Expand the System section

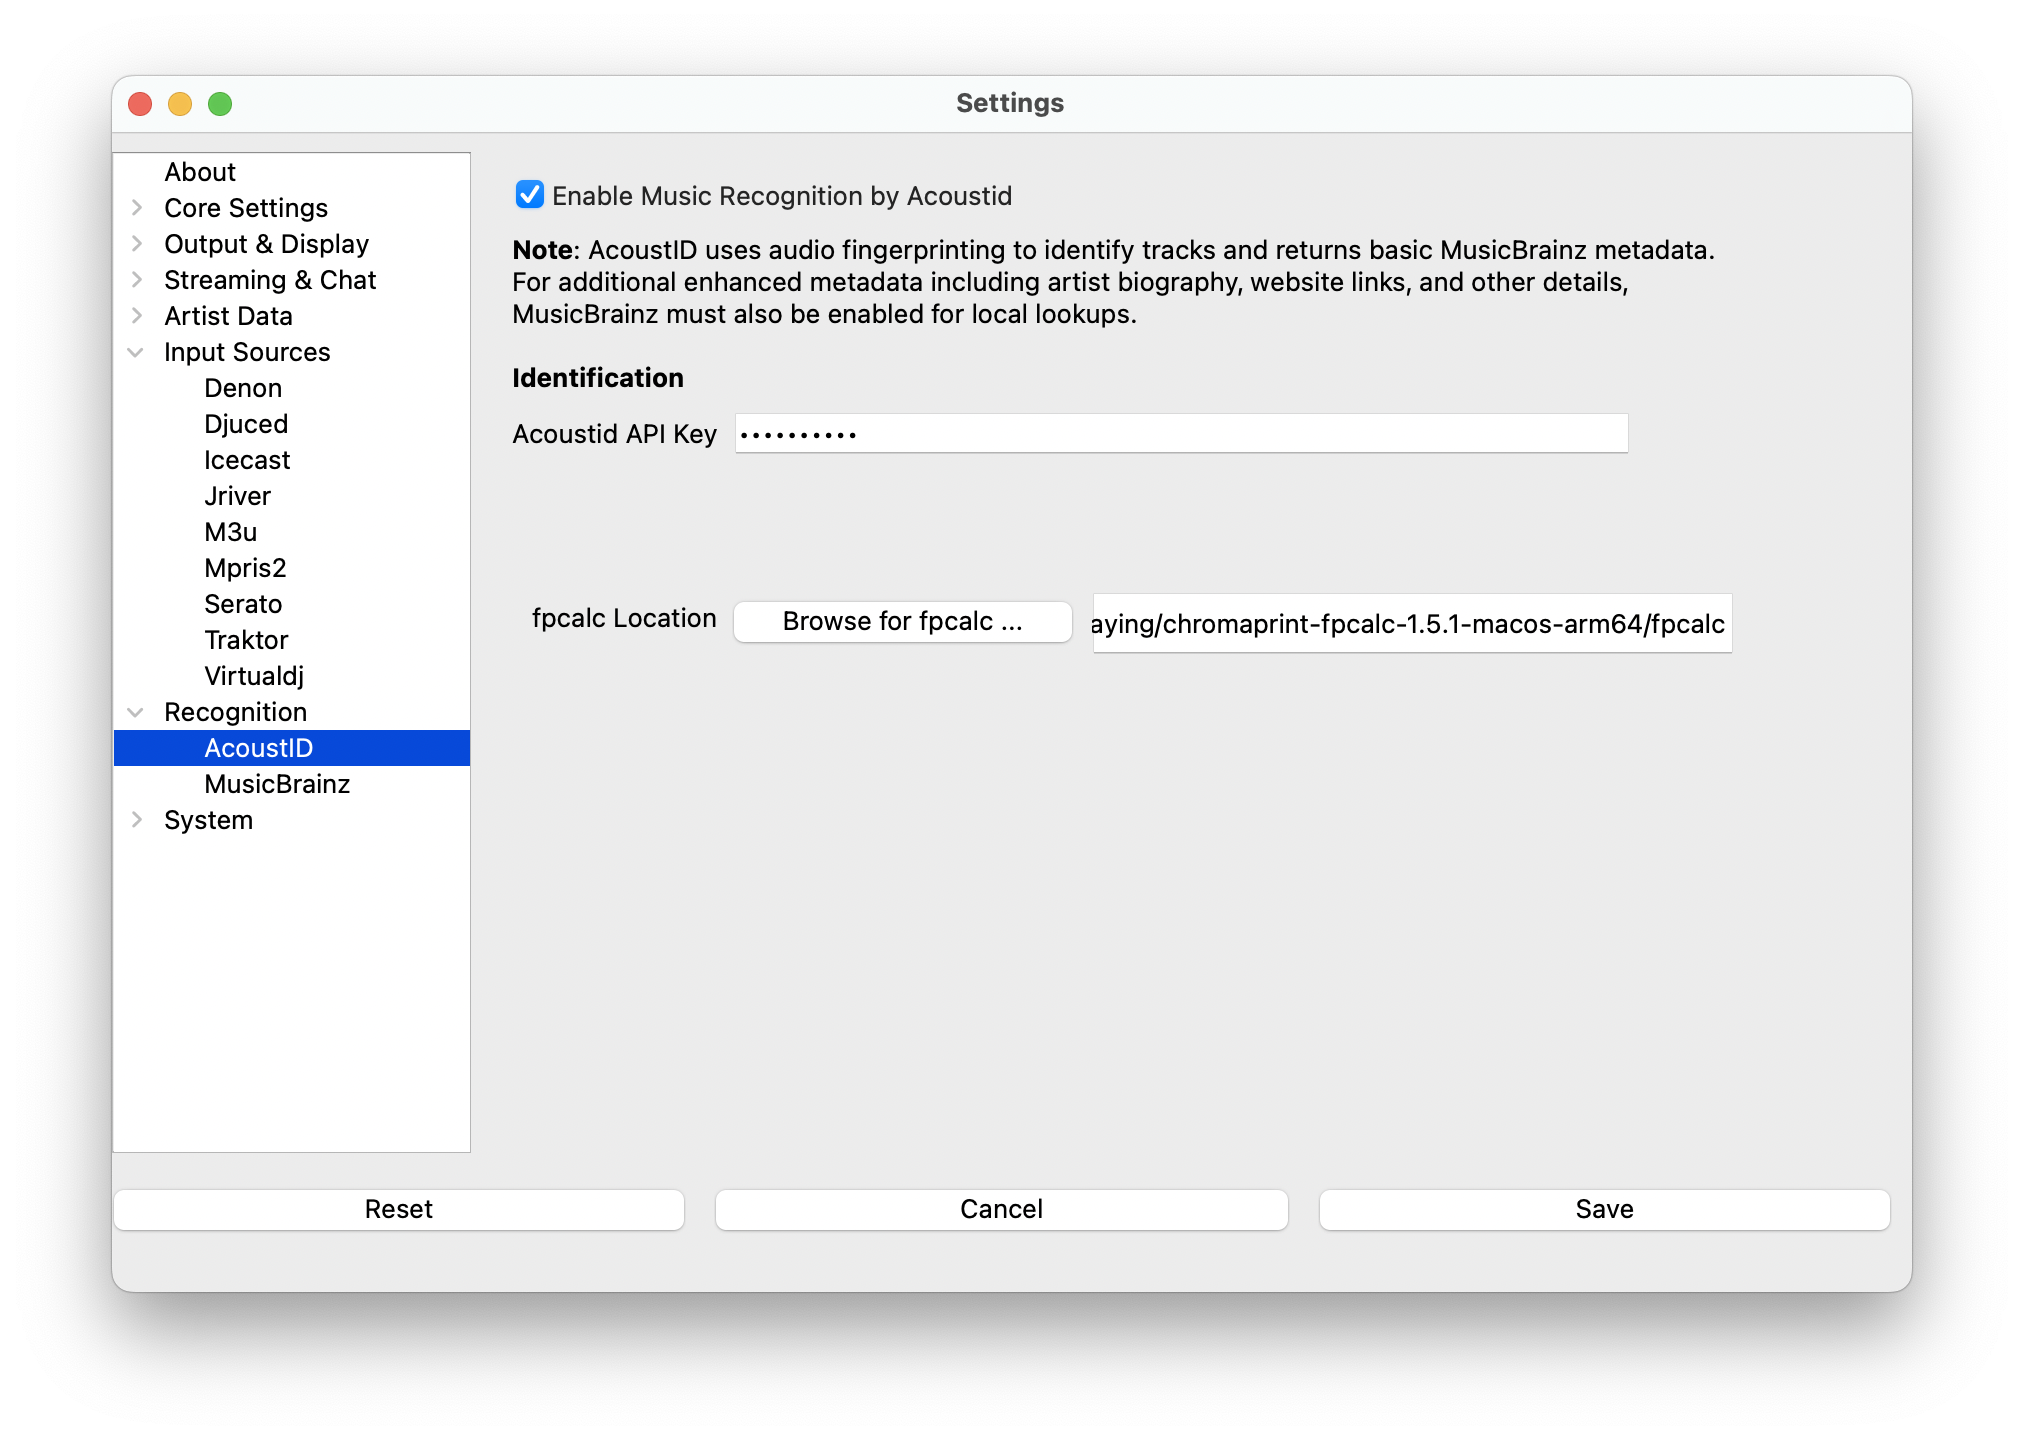pyautogui.click(x=137, y=820)
